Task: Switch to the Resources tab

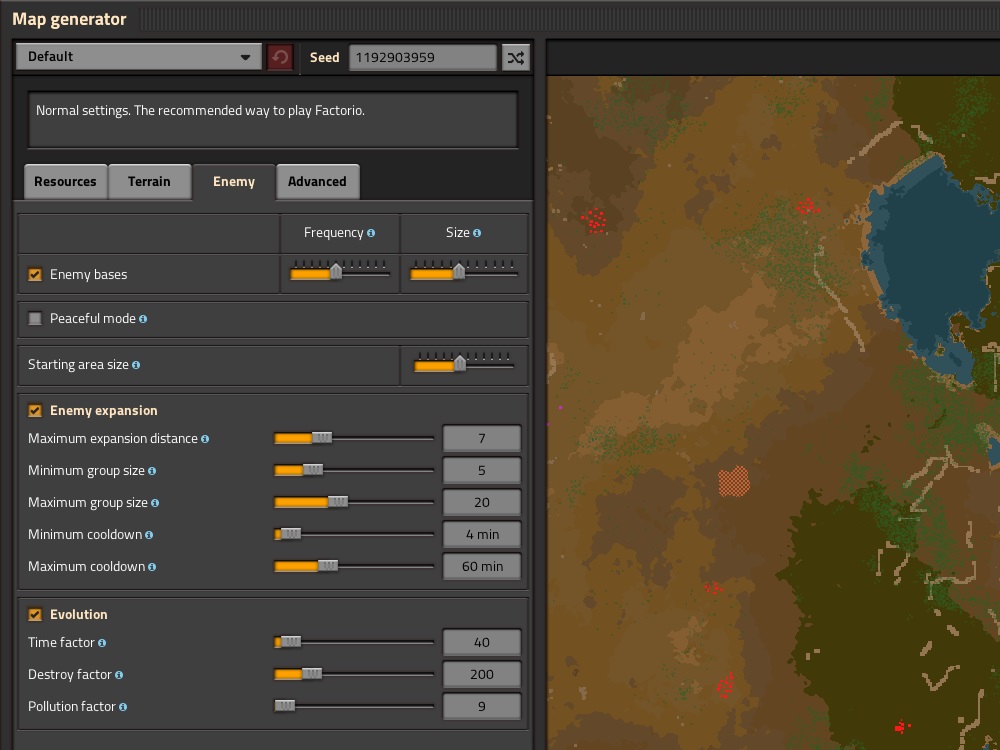Action: (x=65, y=181)
